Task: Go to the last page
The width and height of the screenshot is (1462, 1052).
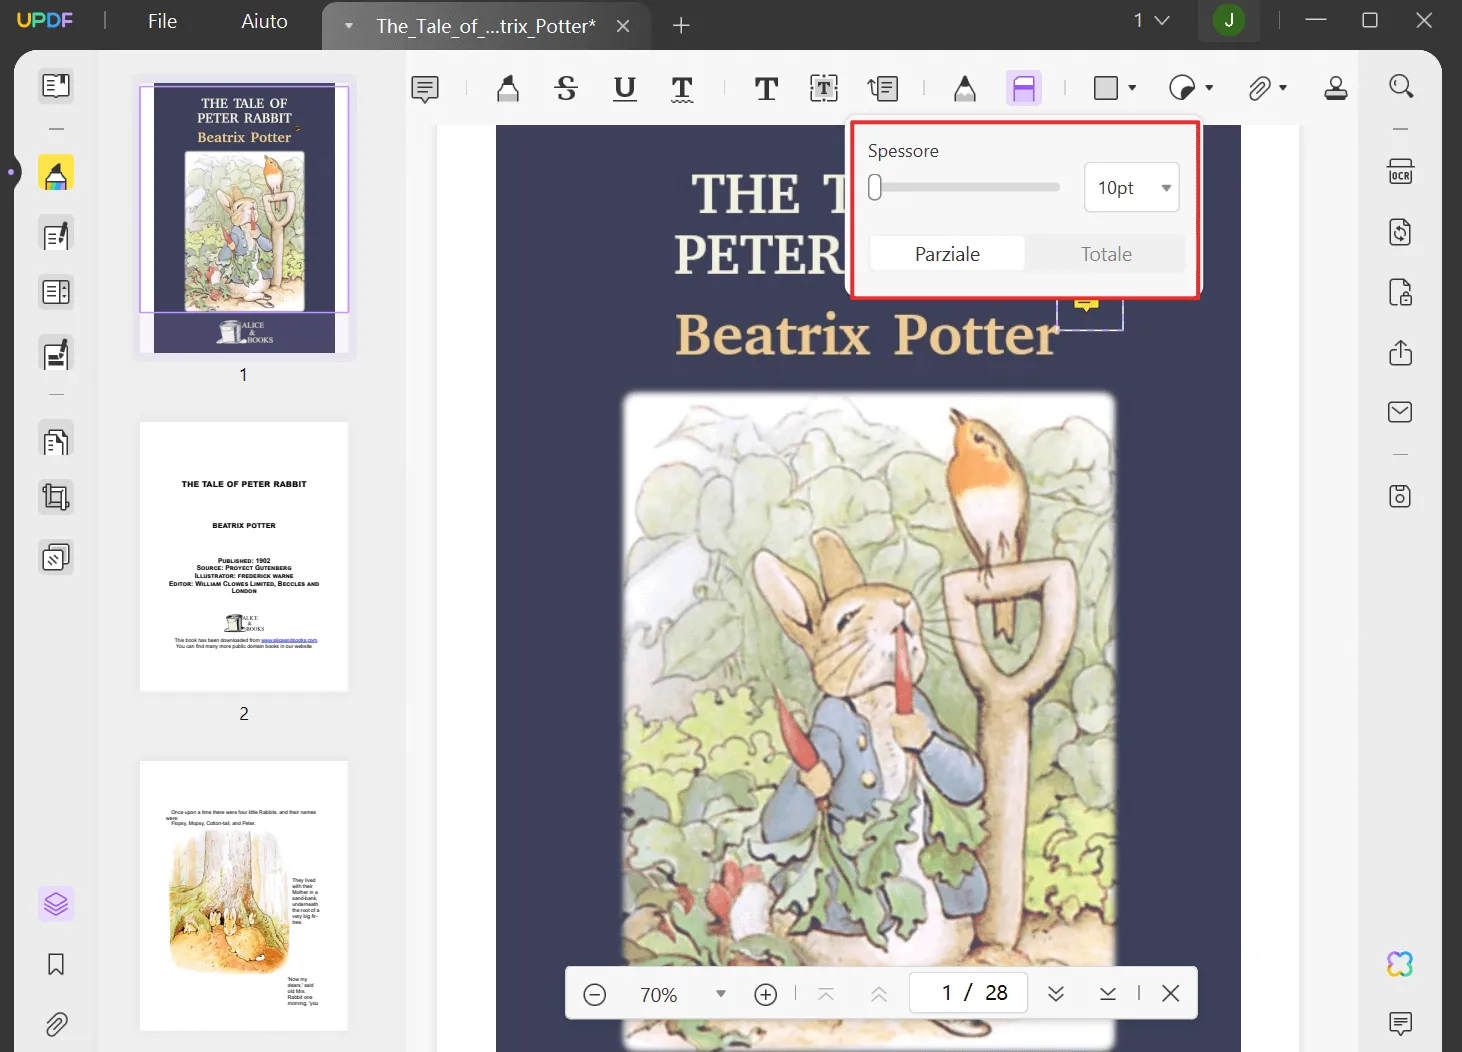Action: 1108,994
